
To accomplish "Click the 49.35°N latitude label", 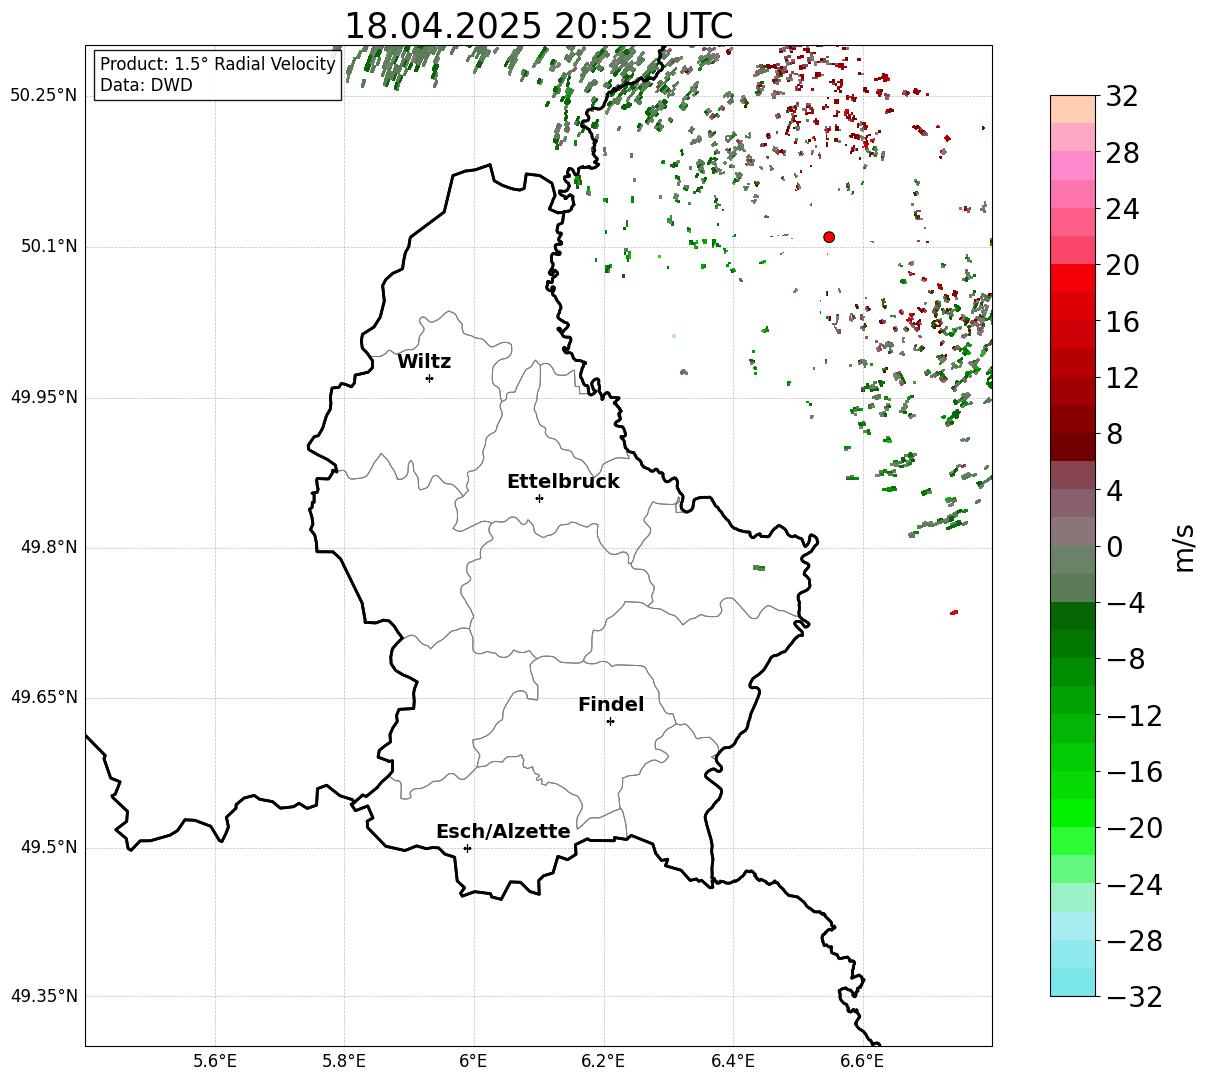I will 43,997.
